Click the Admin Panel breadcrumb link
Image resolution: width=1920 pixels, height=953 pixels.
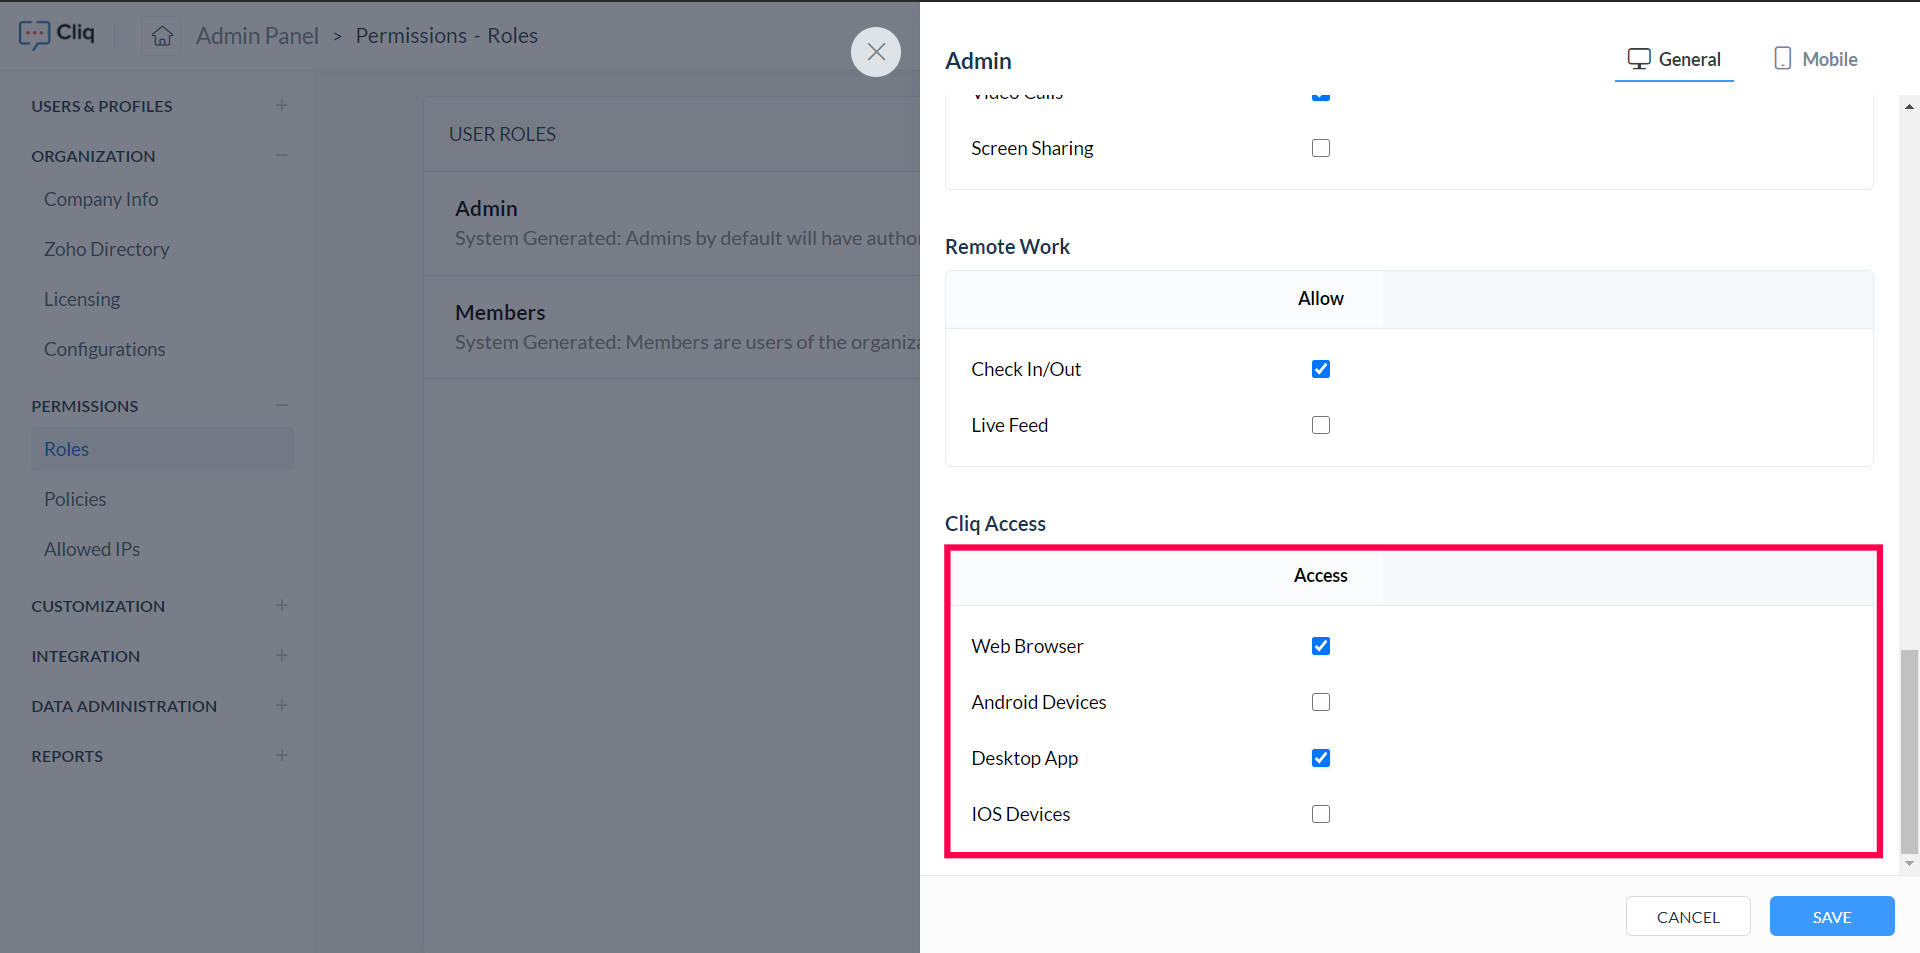coord(257,36)
